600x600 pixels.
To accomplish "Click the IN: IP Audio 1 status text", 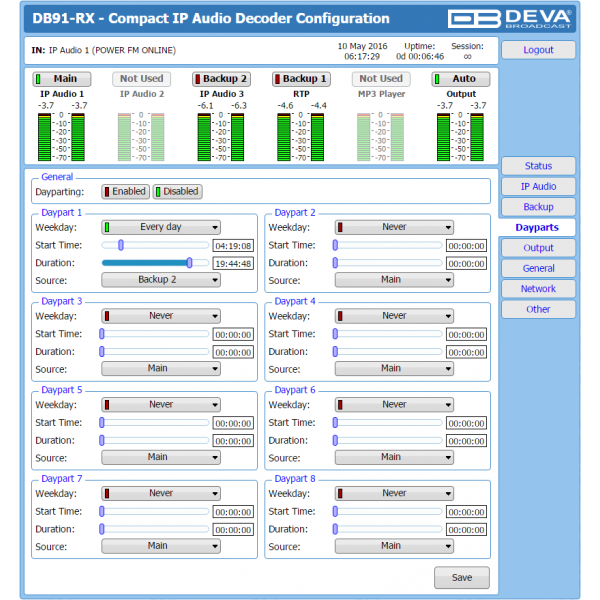I will coord(104,51).
